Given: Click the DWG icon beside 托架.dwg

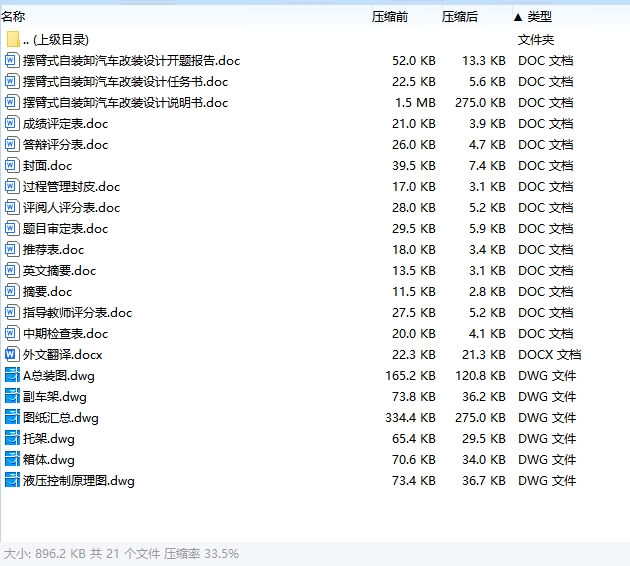Looking at the screenshot, I should (x=12, y=438).
